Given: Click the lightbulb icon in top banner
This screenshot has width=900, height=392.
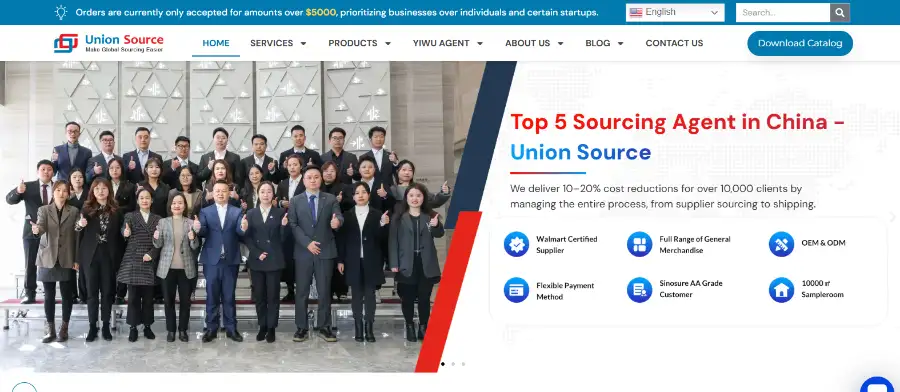Looking at the screenshot, I should [61, 12].
